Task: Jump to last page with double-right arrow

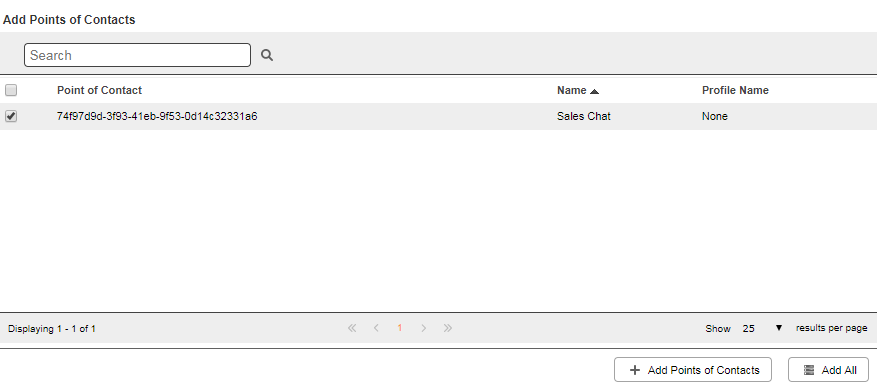Action: 447,328
